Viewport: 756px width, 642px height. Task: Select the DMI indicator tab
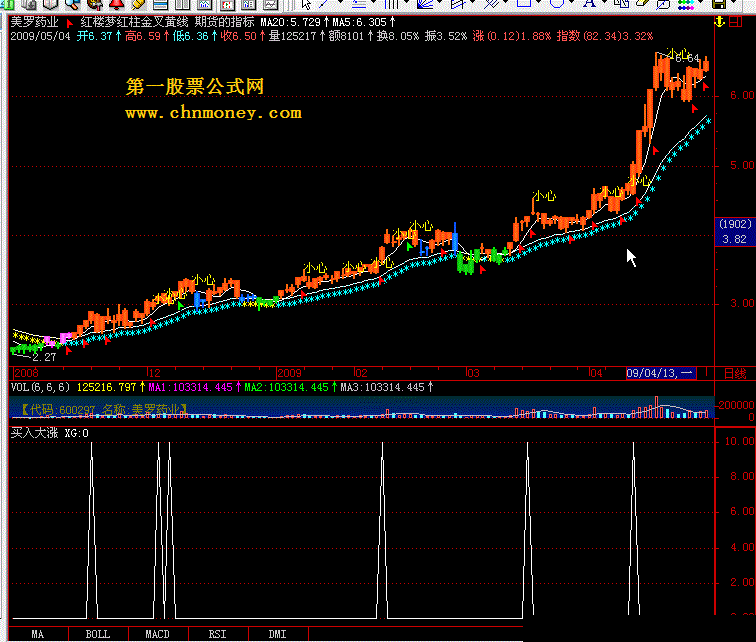277,634
